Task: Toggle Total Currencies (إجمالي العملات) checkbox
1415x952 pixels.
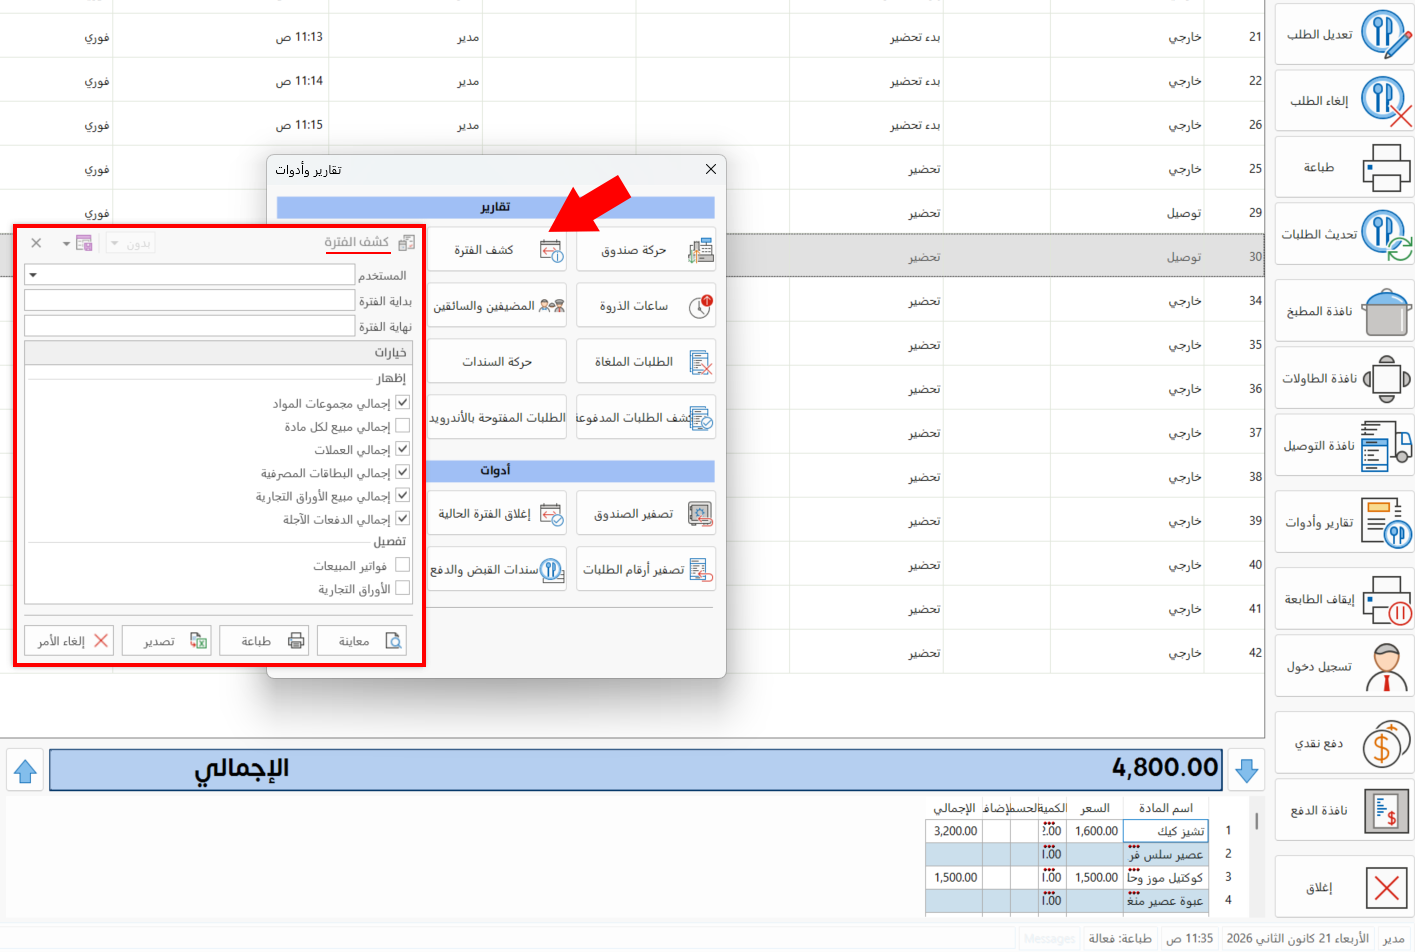Action: pyautogui.click(x=402, y=449)
